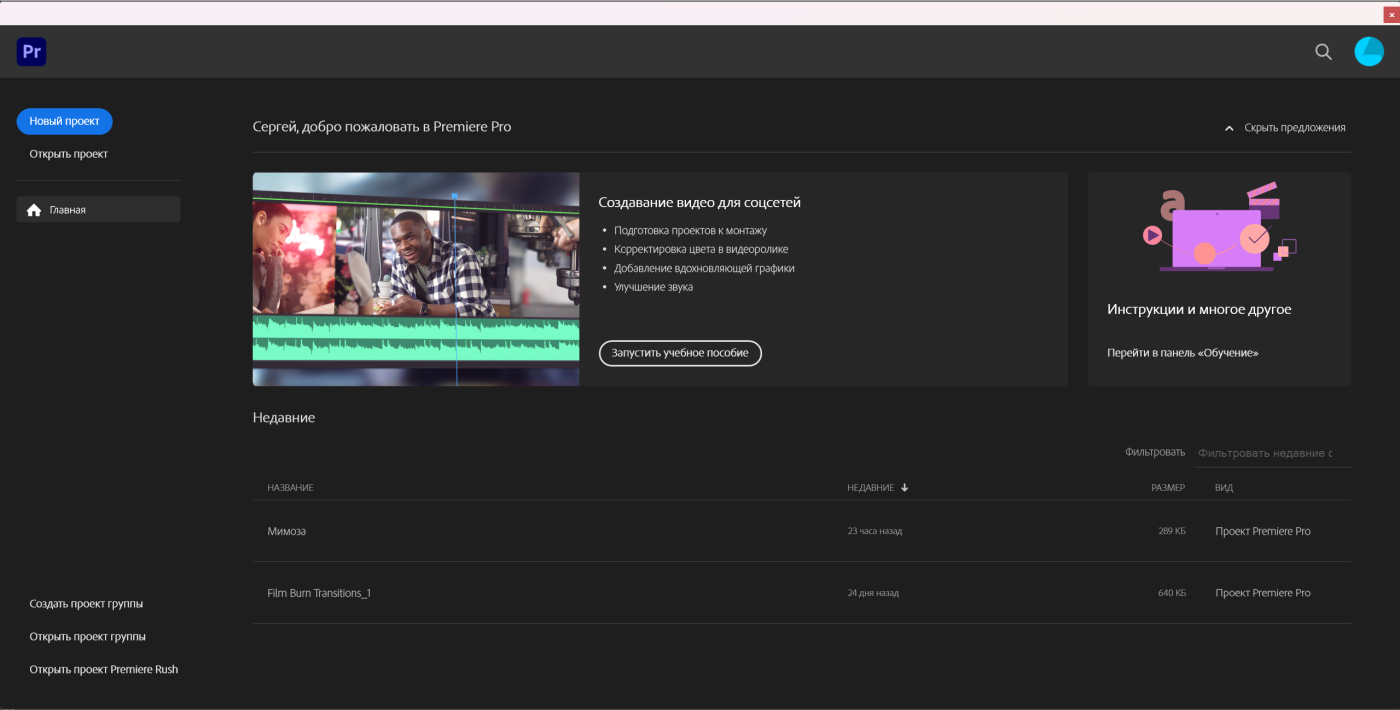The width and height of the screenshot is (1400, 710).
Task: Click Открыть проект
Action: click(69, 154)
